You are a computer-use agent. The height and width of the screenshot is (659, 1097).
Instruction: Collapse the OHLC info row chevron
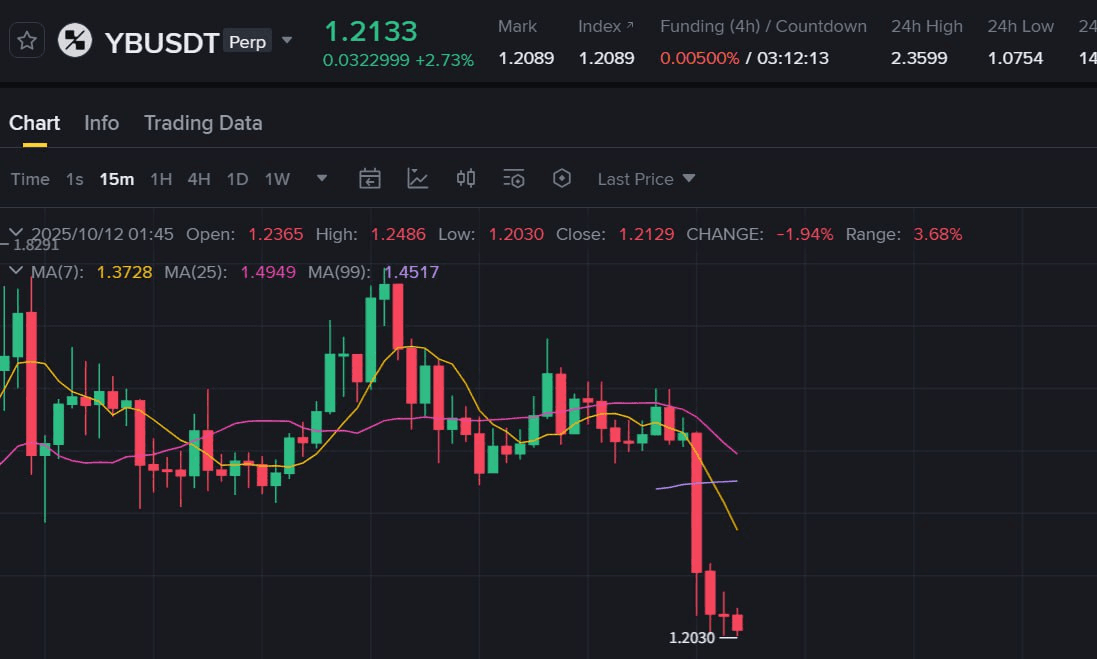pos(16,234)
